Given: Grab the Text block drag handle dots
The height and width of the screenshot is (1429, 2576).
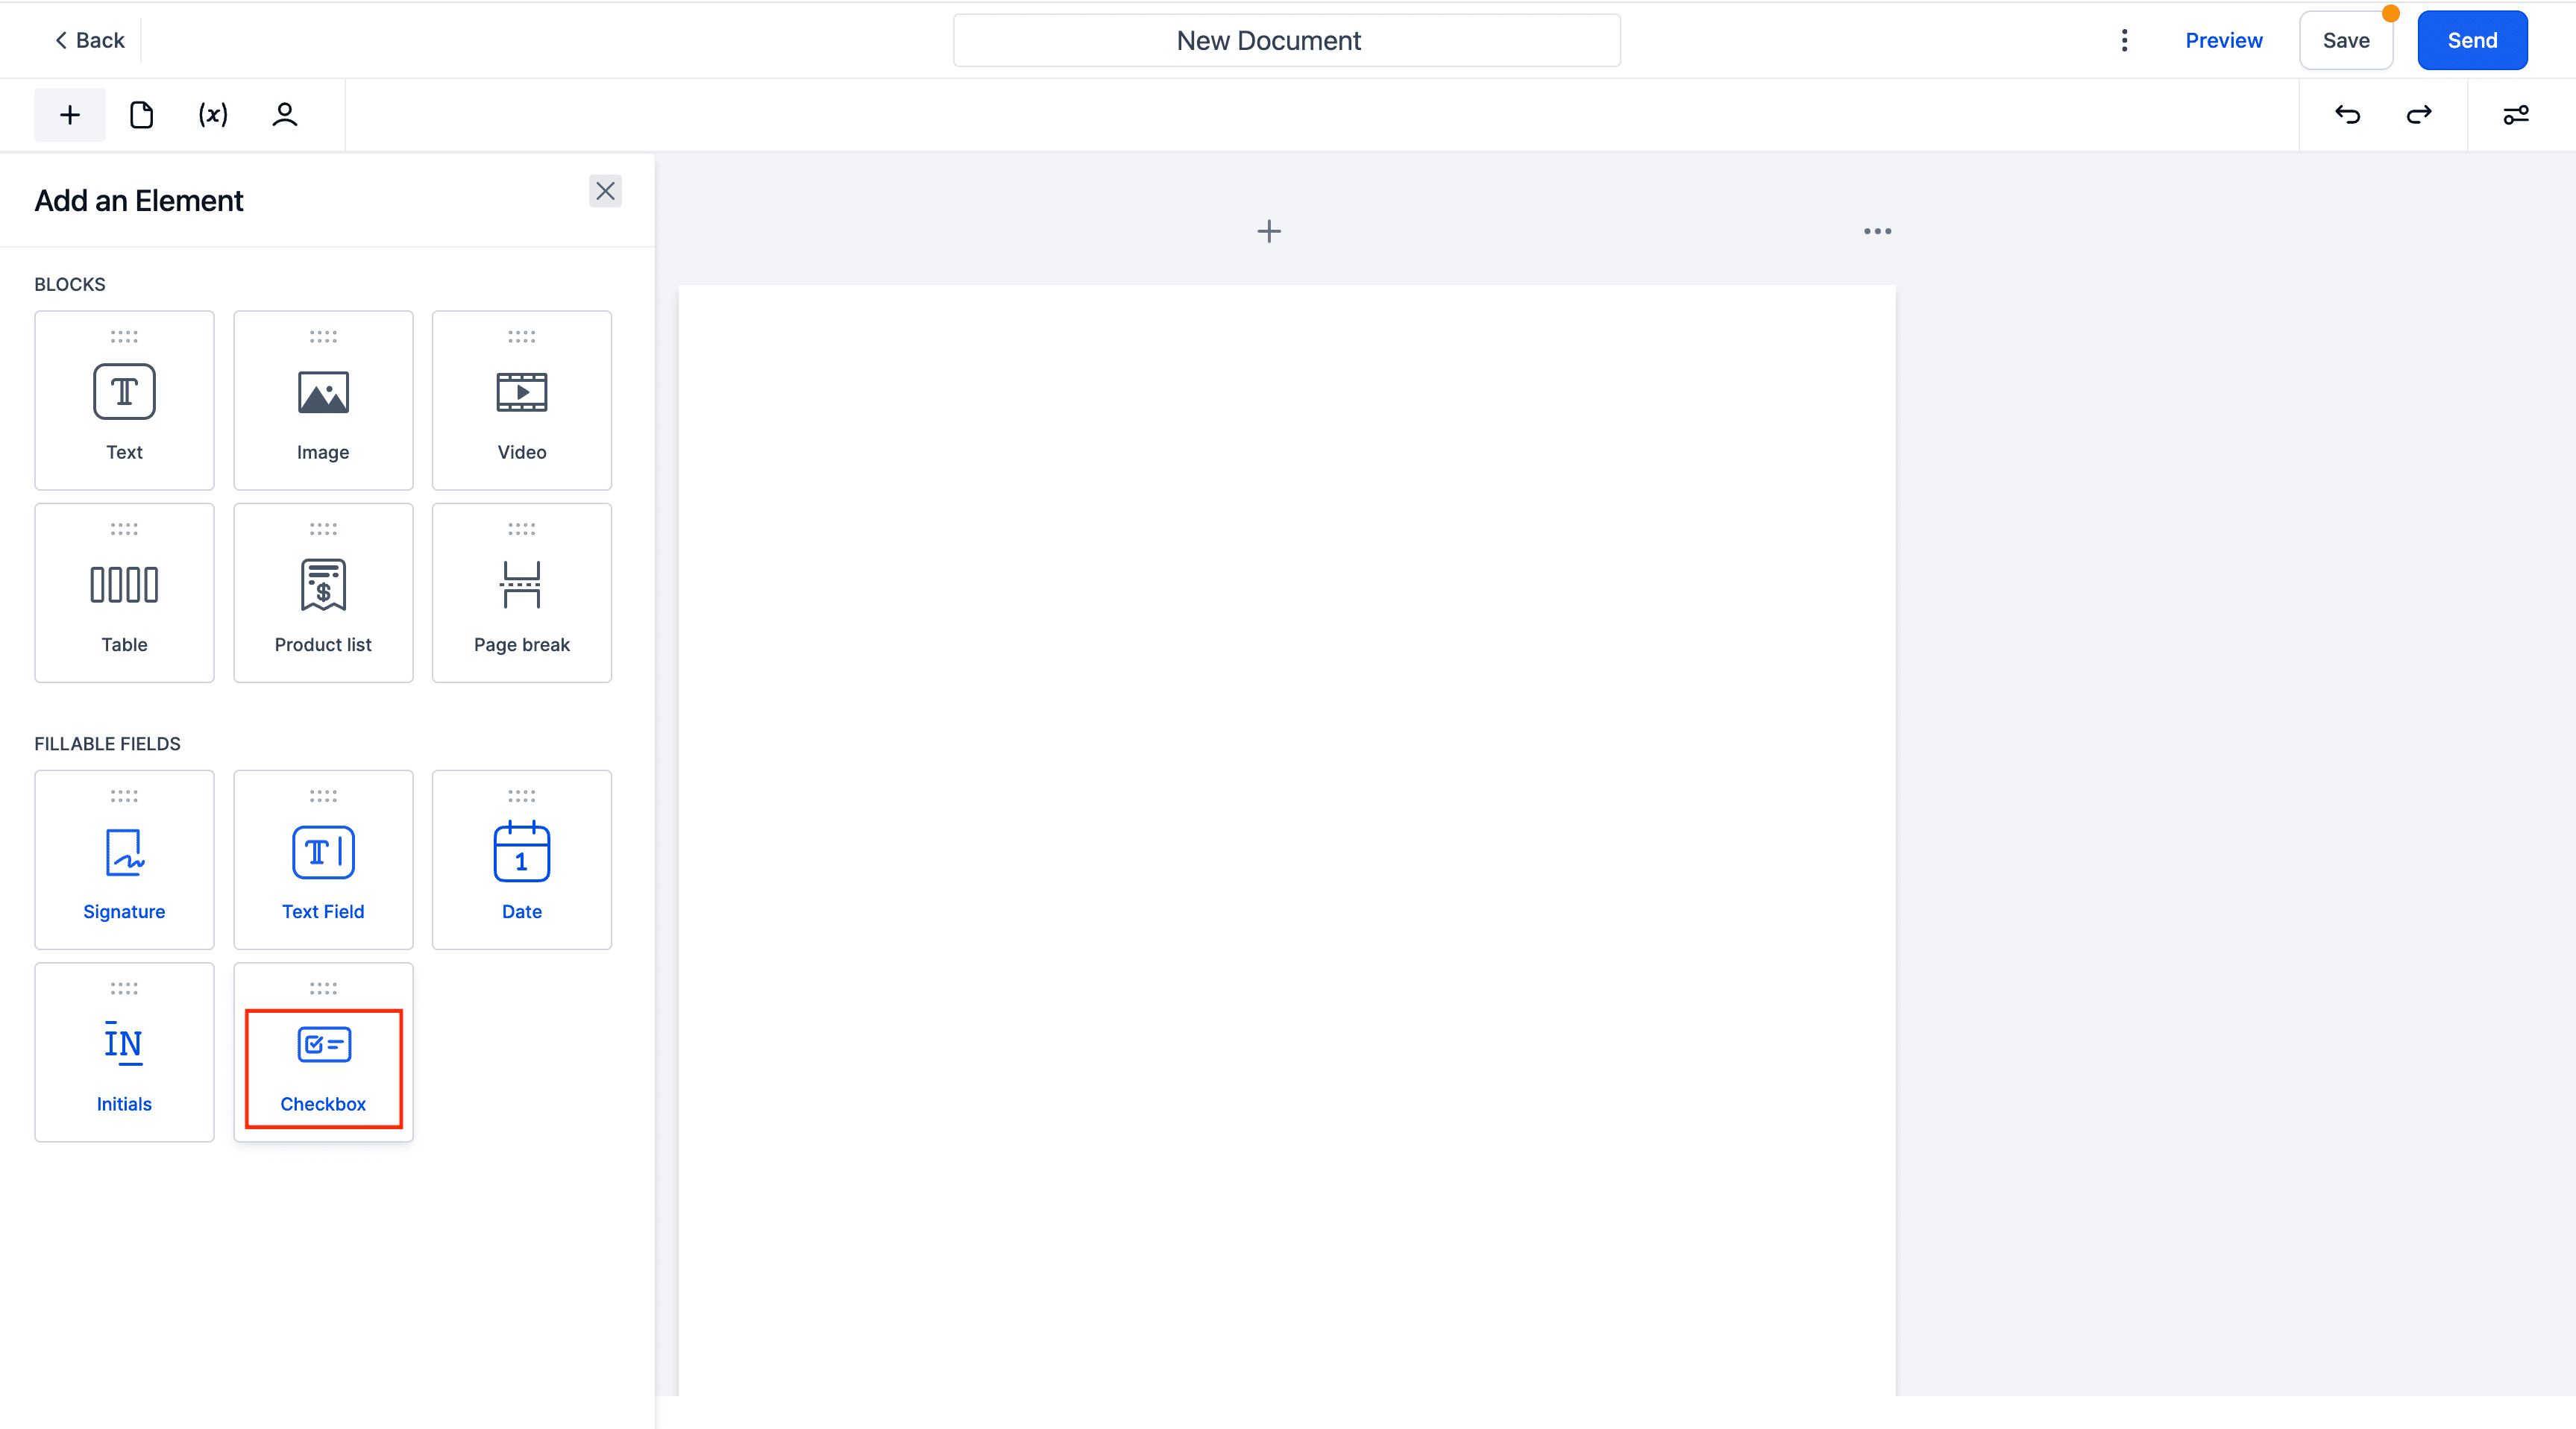Looking at the screenshot, I should pos(124,336).
